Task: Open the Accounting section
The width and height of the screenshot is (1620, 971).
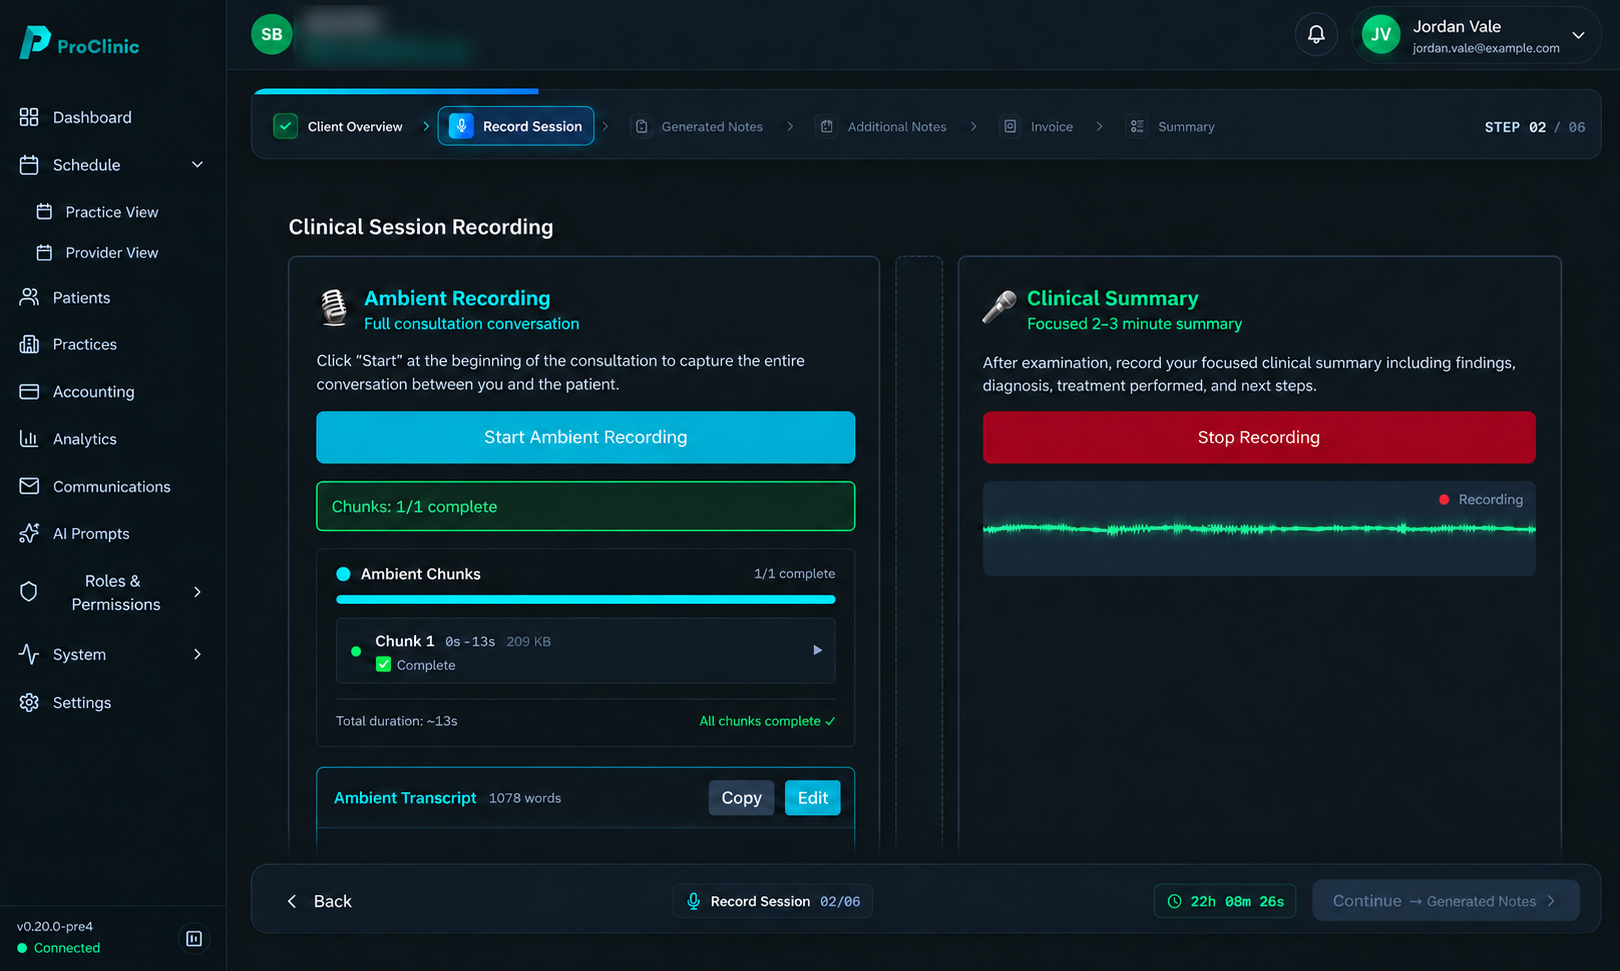Action: (93, 392)
